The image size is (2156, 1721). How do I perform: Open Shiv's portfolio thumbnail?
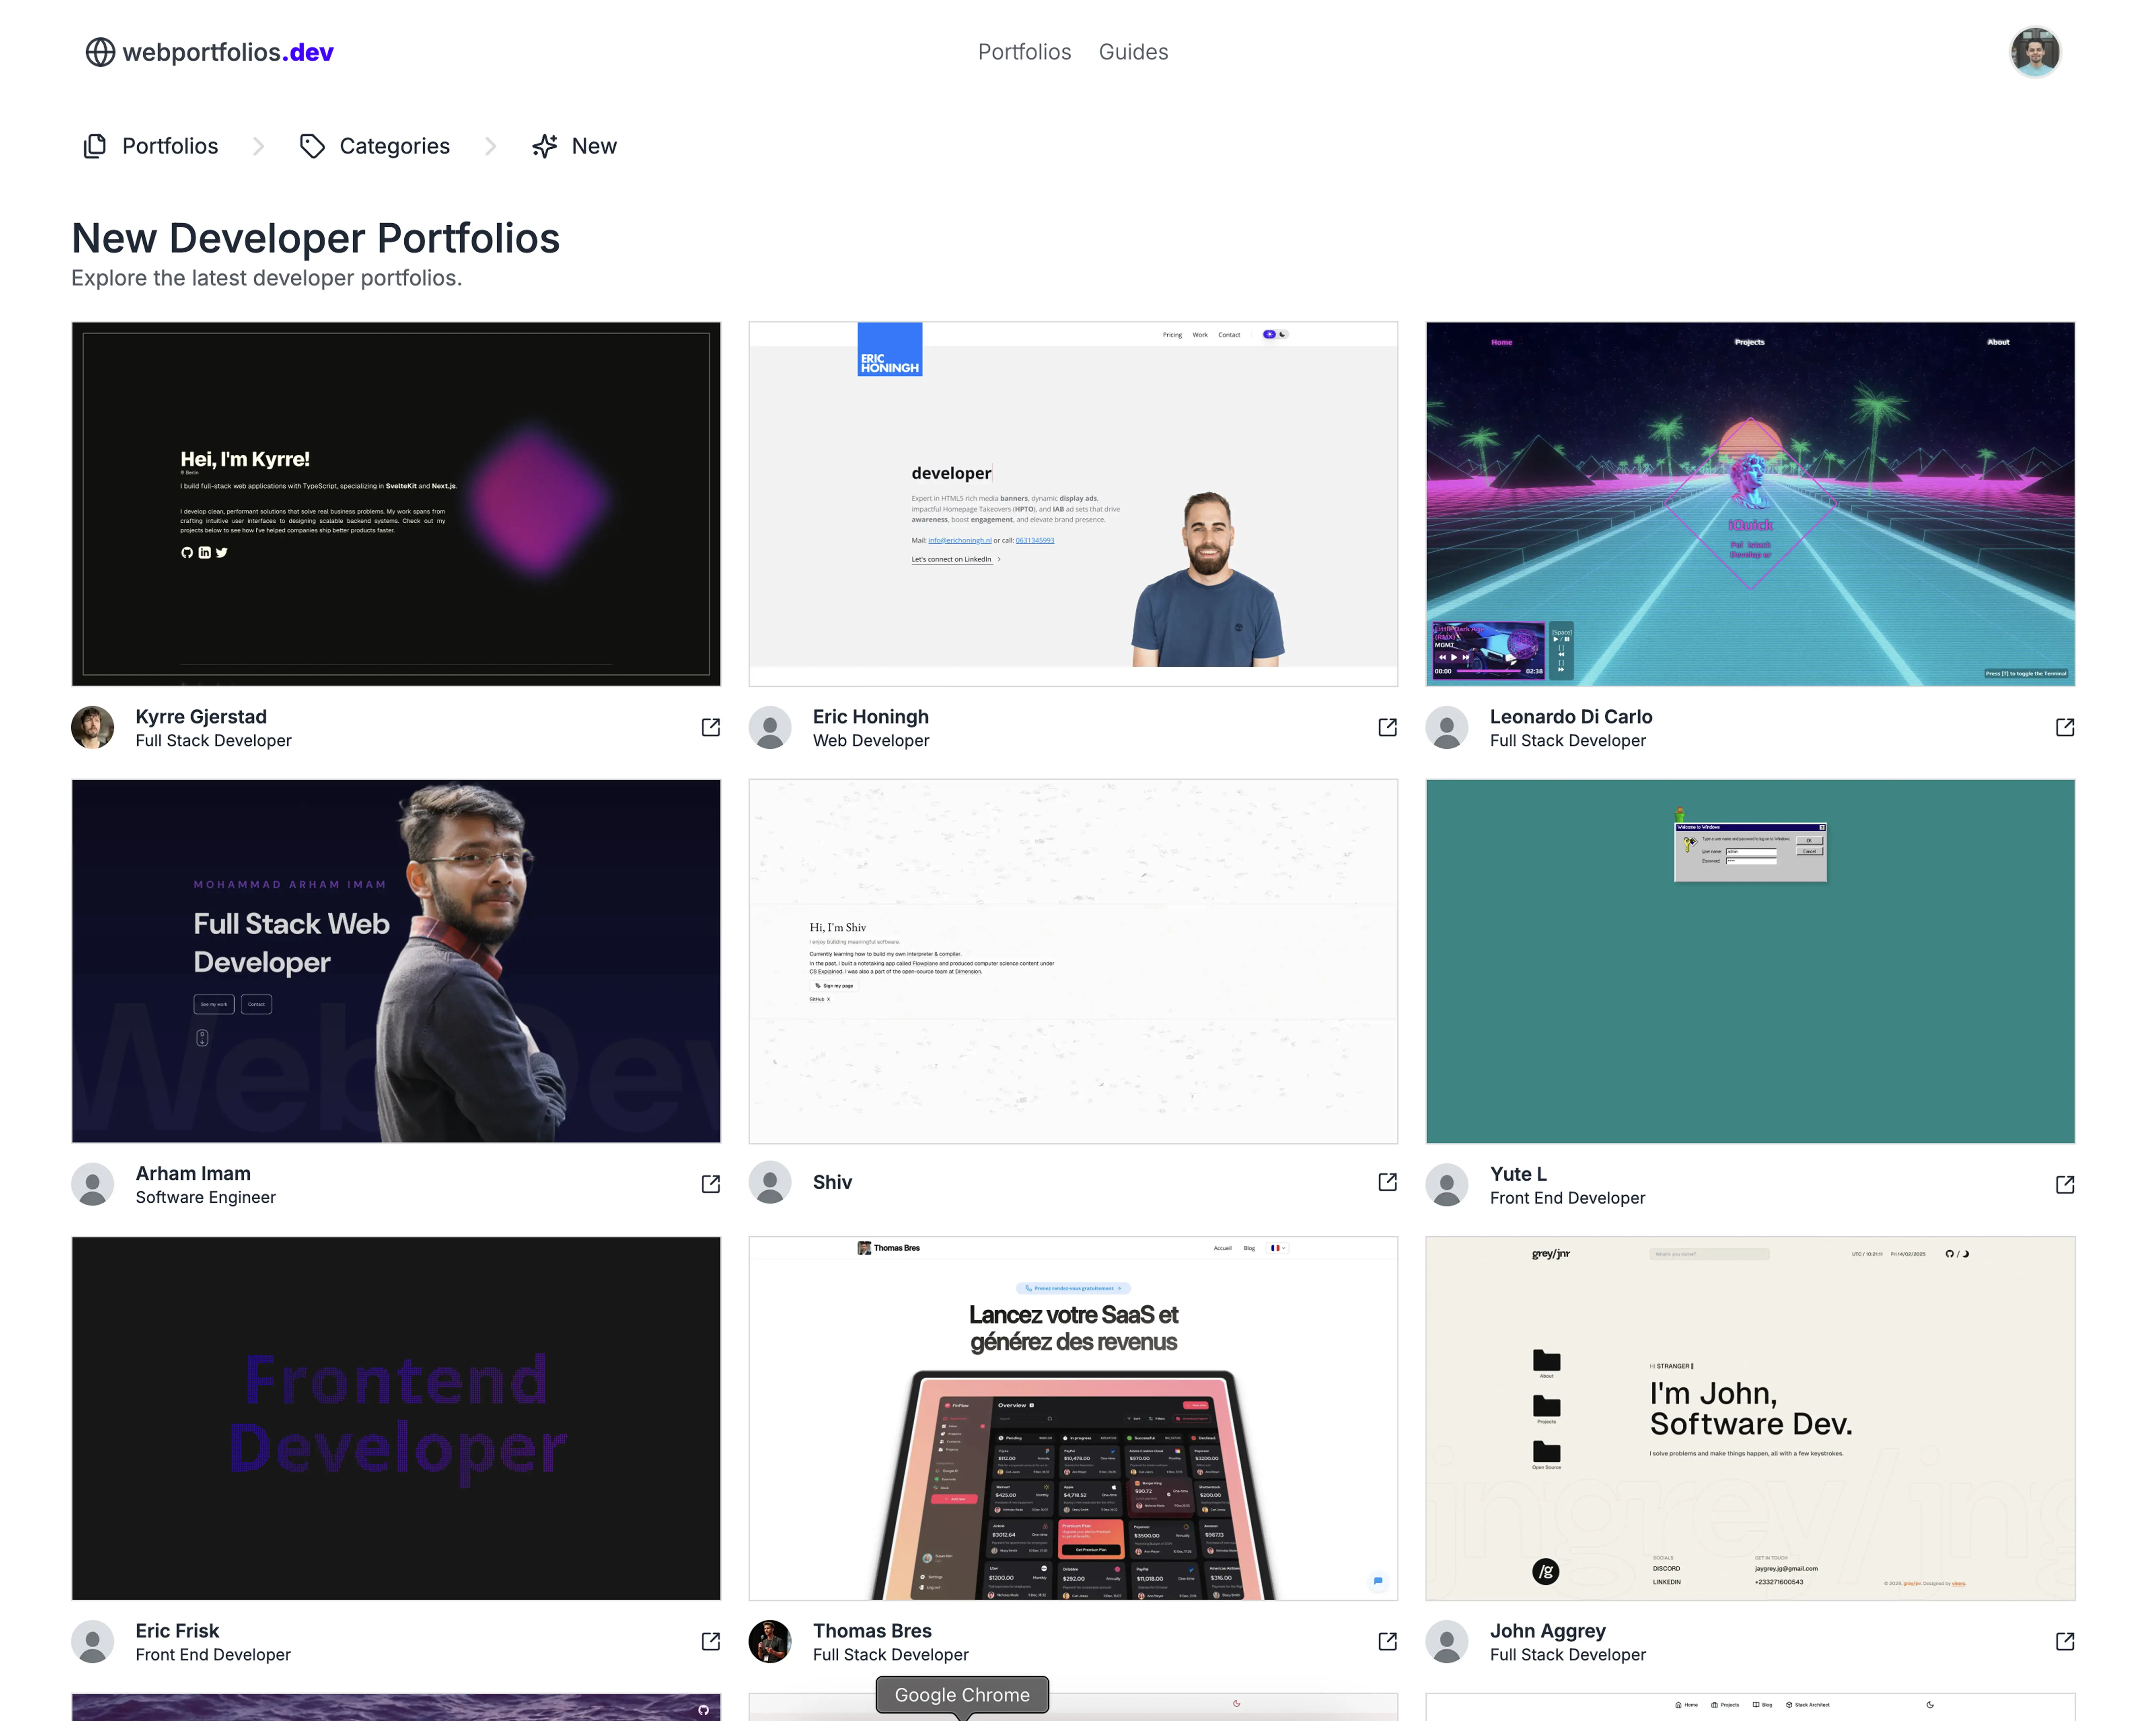[1073, 961]
